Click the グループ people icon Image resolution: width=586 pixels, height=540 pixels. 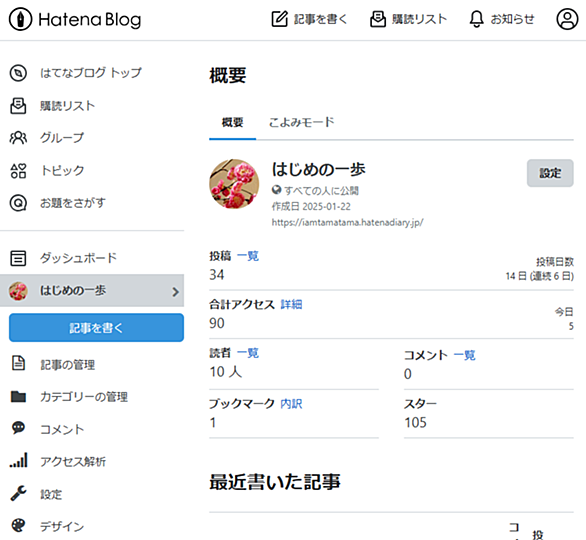pos(18,138)
